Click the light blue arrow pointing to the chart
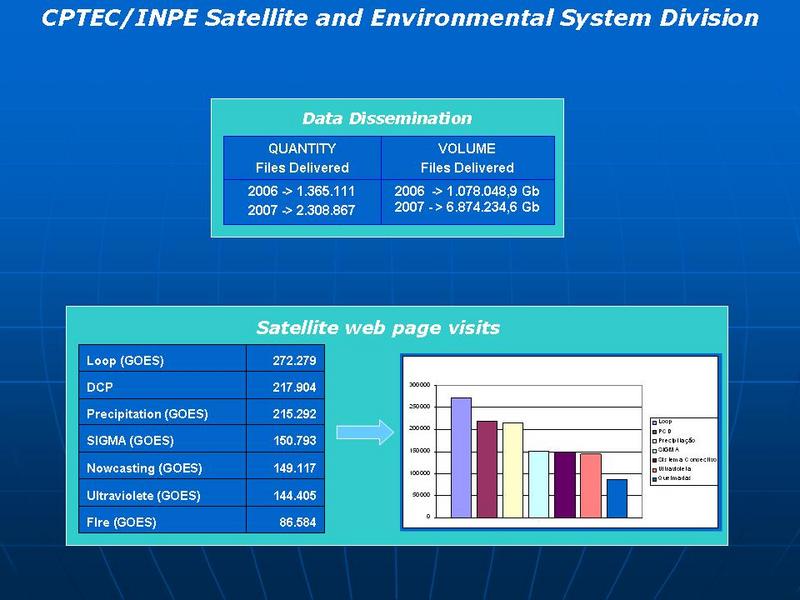Viewport: 800px width, 600px height. pyautogui.click(x=365, y=433)
